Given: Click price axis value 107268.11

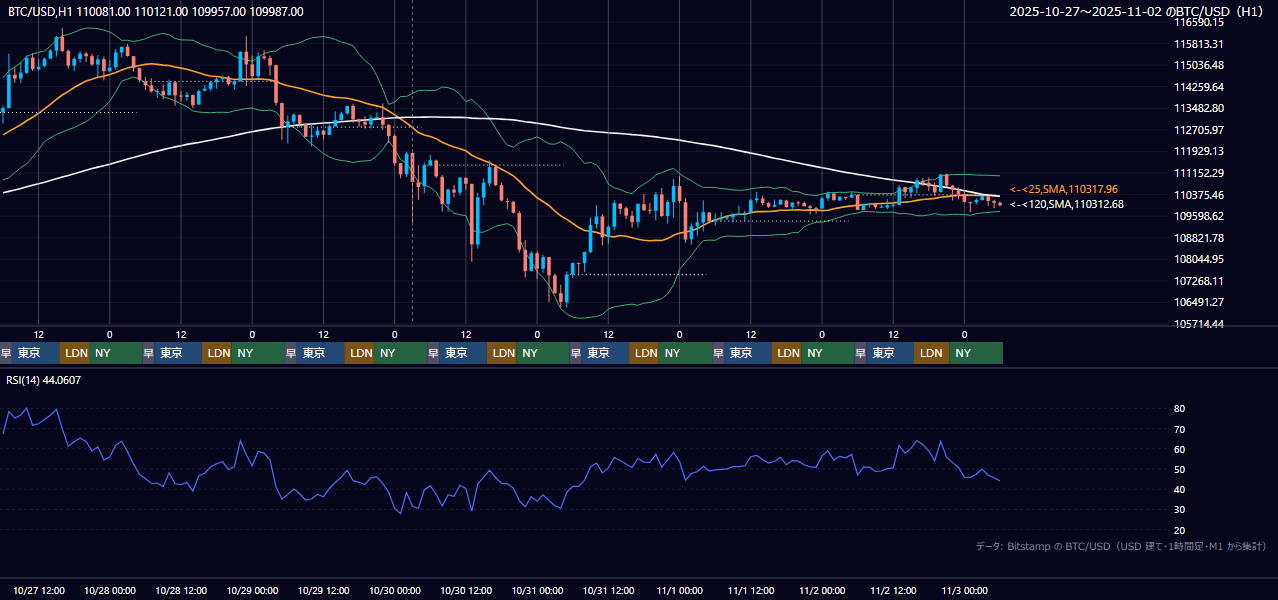Looking at the screenshot, I should pyautogui.click(x=1198, y=281).
